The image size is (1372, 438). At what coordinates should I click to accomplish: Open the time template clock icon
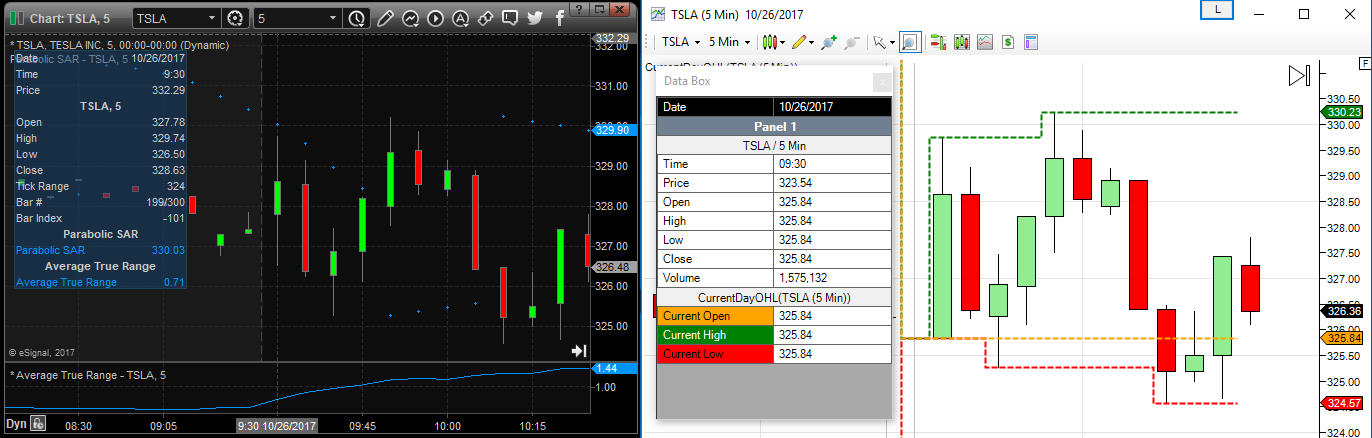point(357,18)
